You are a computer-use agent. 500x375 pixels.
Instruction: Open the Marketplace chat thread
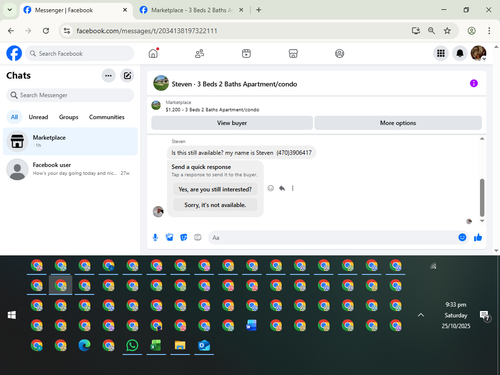pos(70,141)
